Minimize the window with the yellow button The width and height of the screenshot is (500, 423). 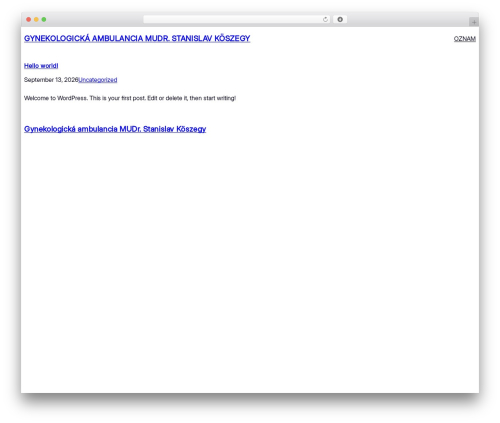(x=36, y=19)
